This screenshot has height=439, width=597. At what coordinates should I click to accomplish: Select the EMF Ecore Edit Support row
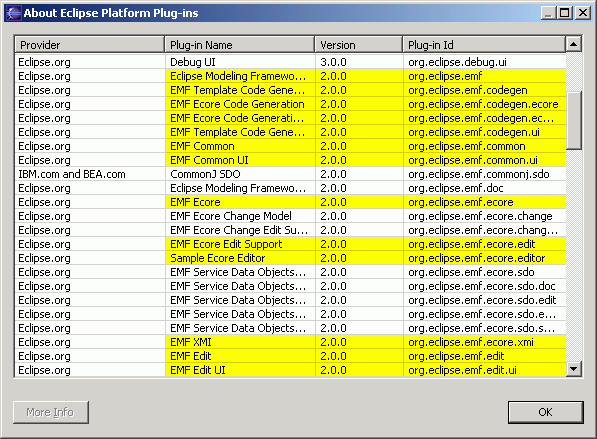[x=291, y=244]
